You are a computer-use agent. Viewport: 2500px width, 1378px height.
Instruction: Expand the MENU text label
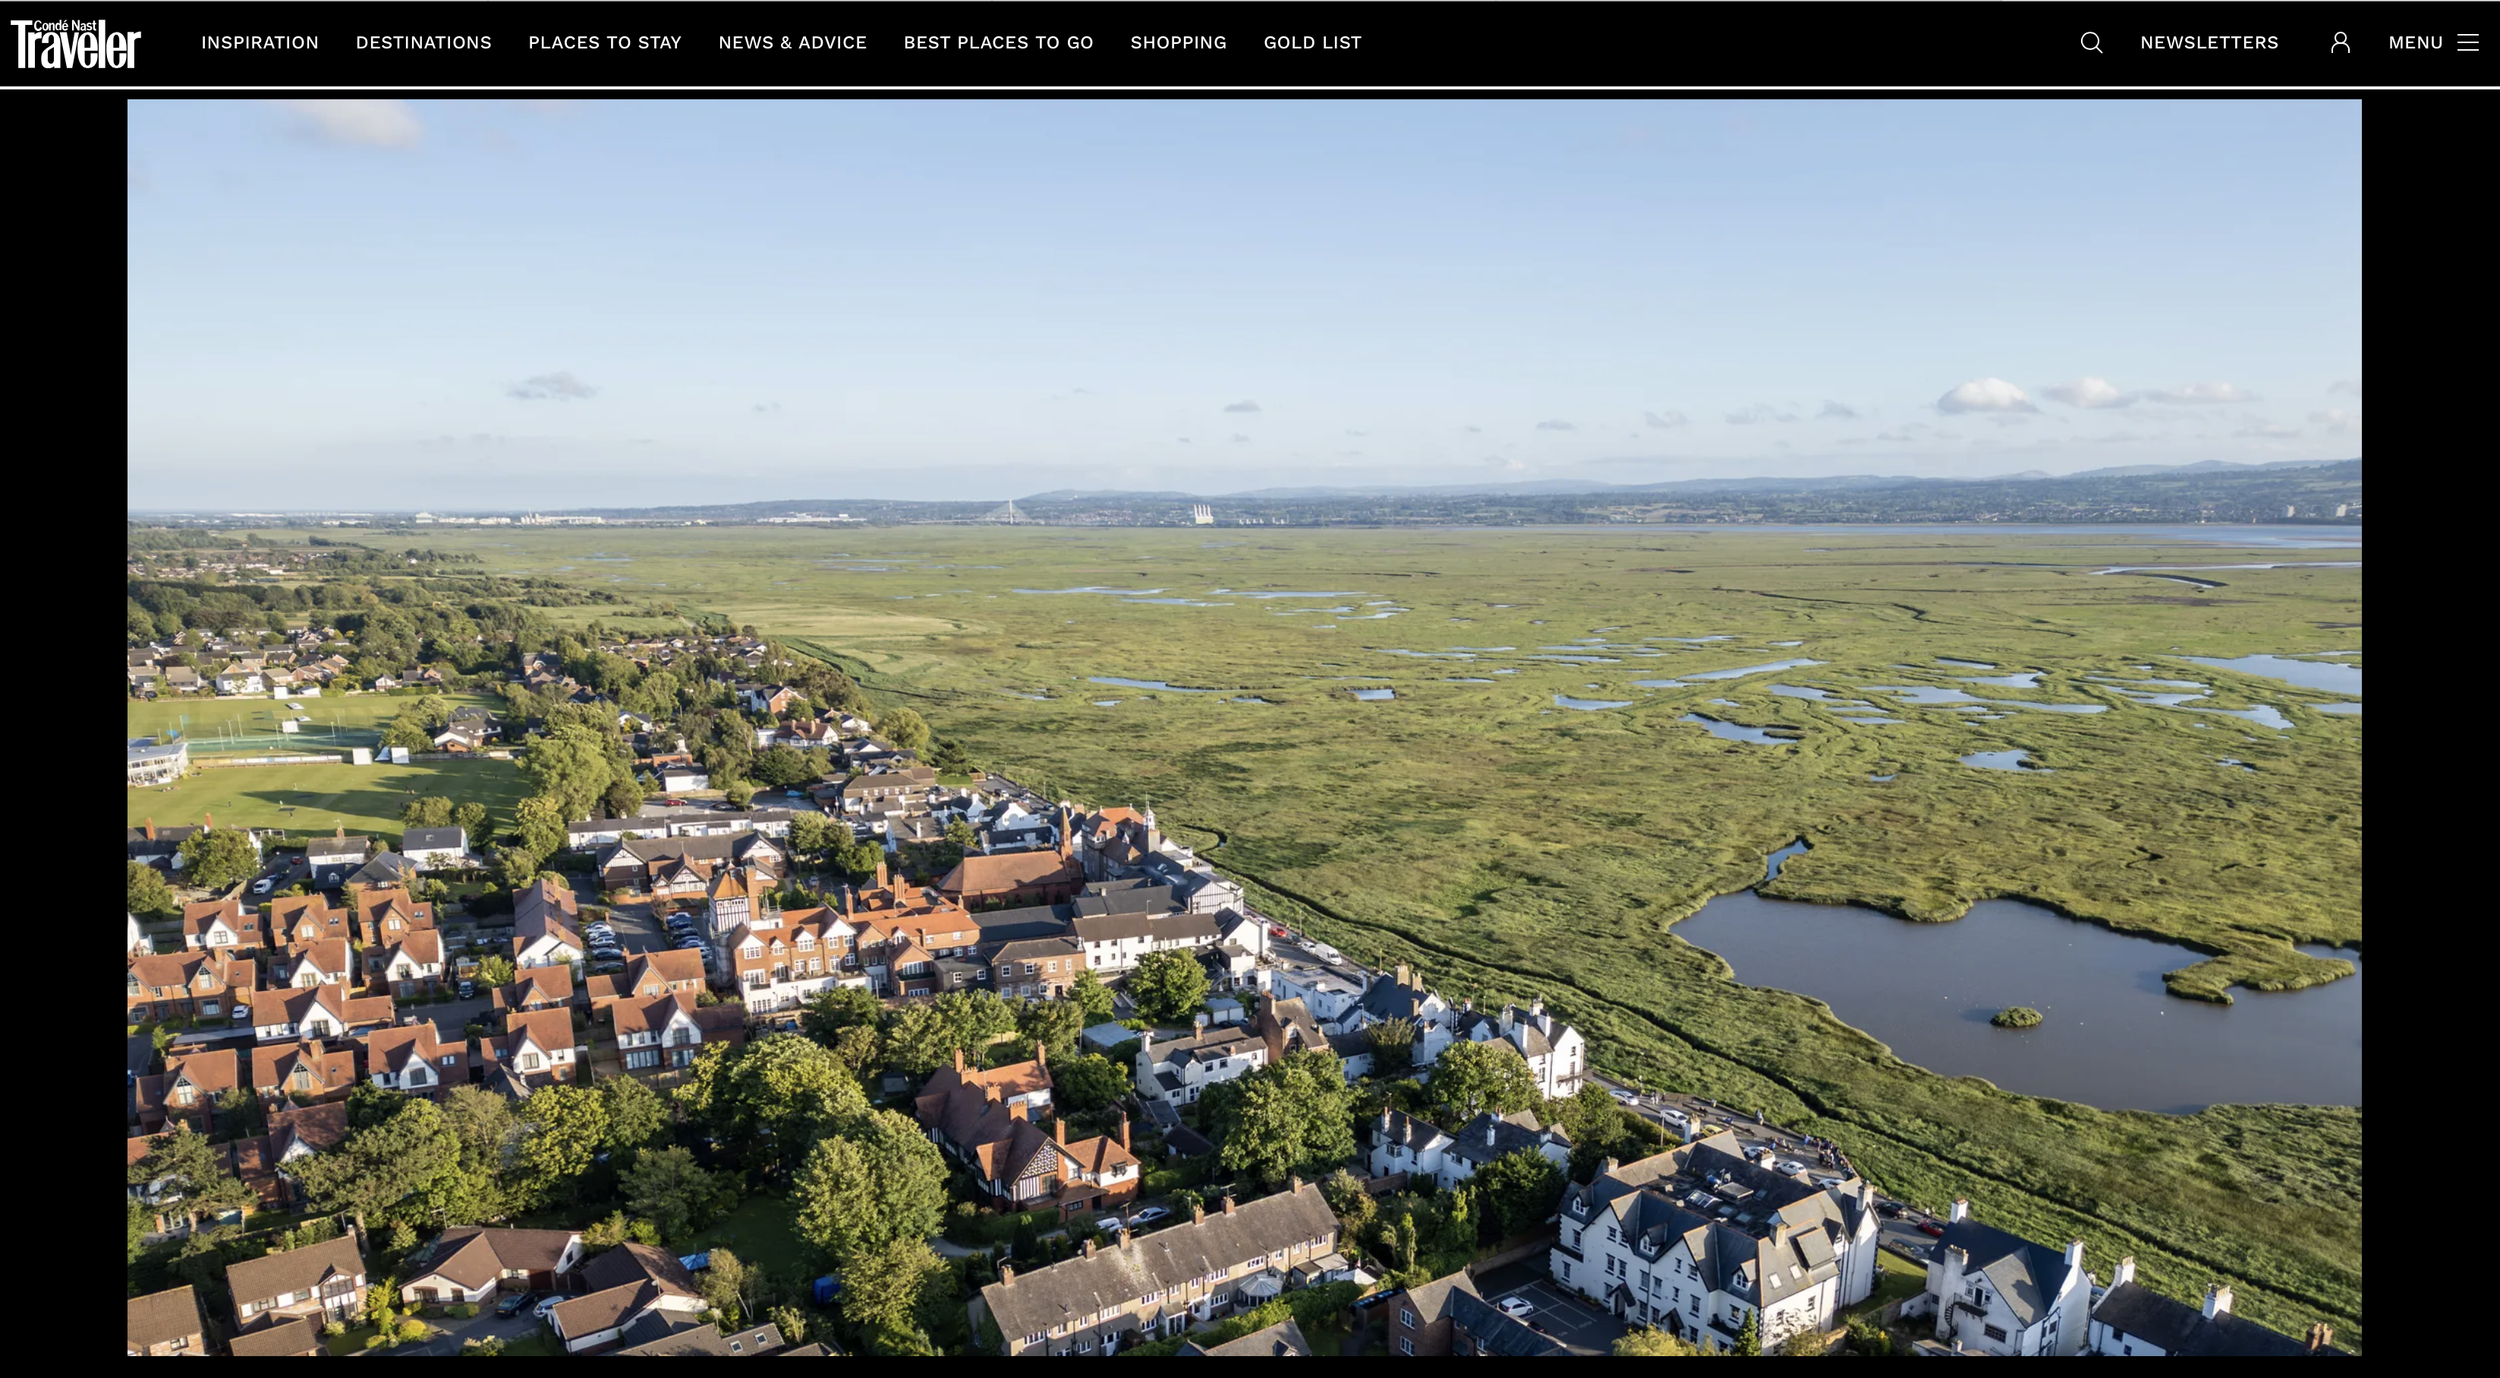(2415, 43)
